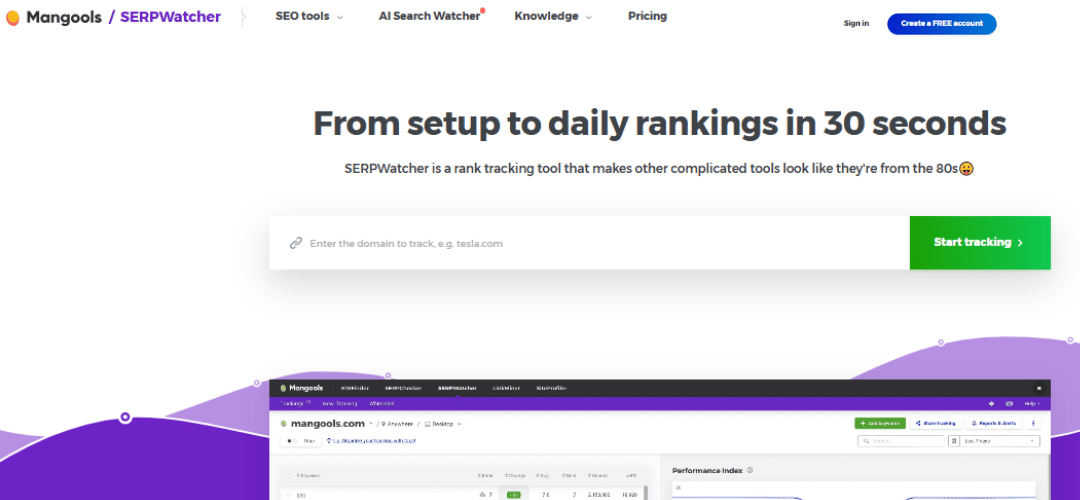This screenshot has width=1080, height=500.
Task: Click the Performance Index help icon
Action: click(749, 470)
